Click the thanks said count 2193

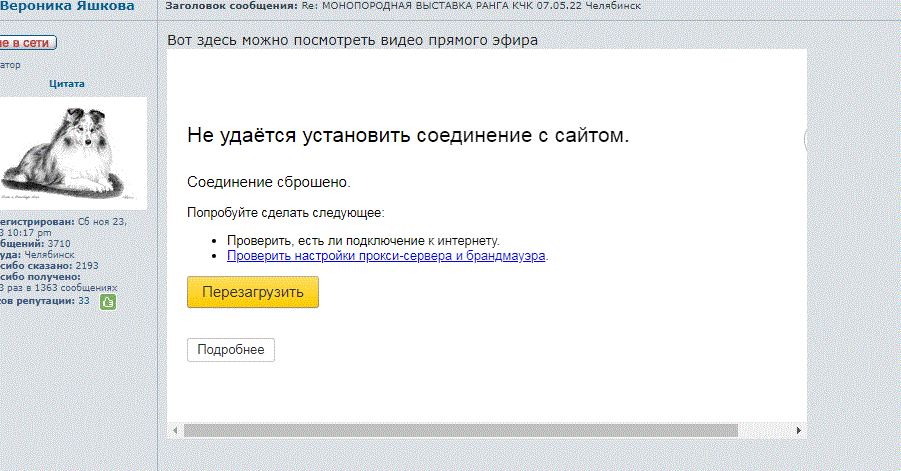click(x=87, y=266)
